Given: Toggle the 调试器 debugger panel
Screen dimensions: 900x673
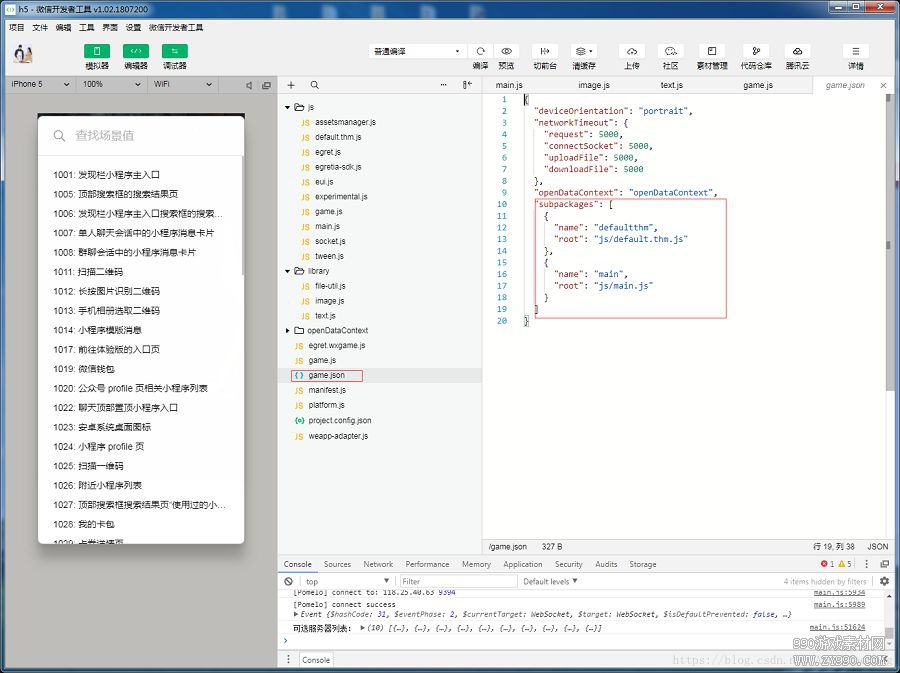Looking at the screenshot, I should [174, 51].
